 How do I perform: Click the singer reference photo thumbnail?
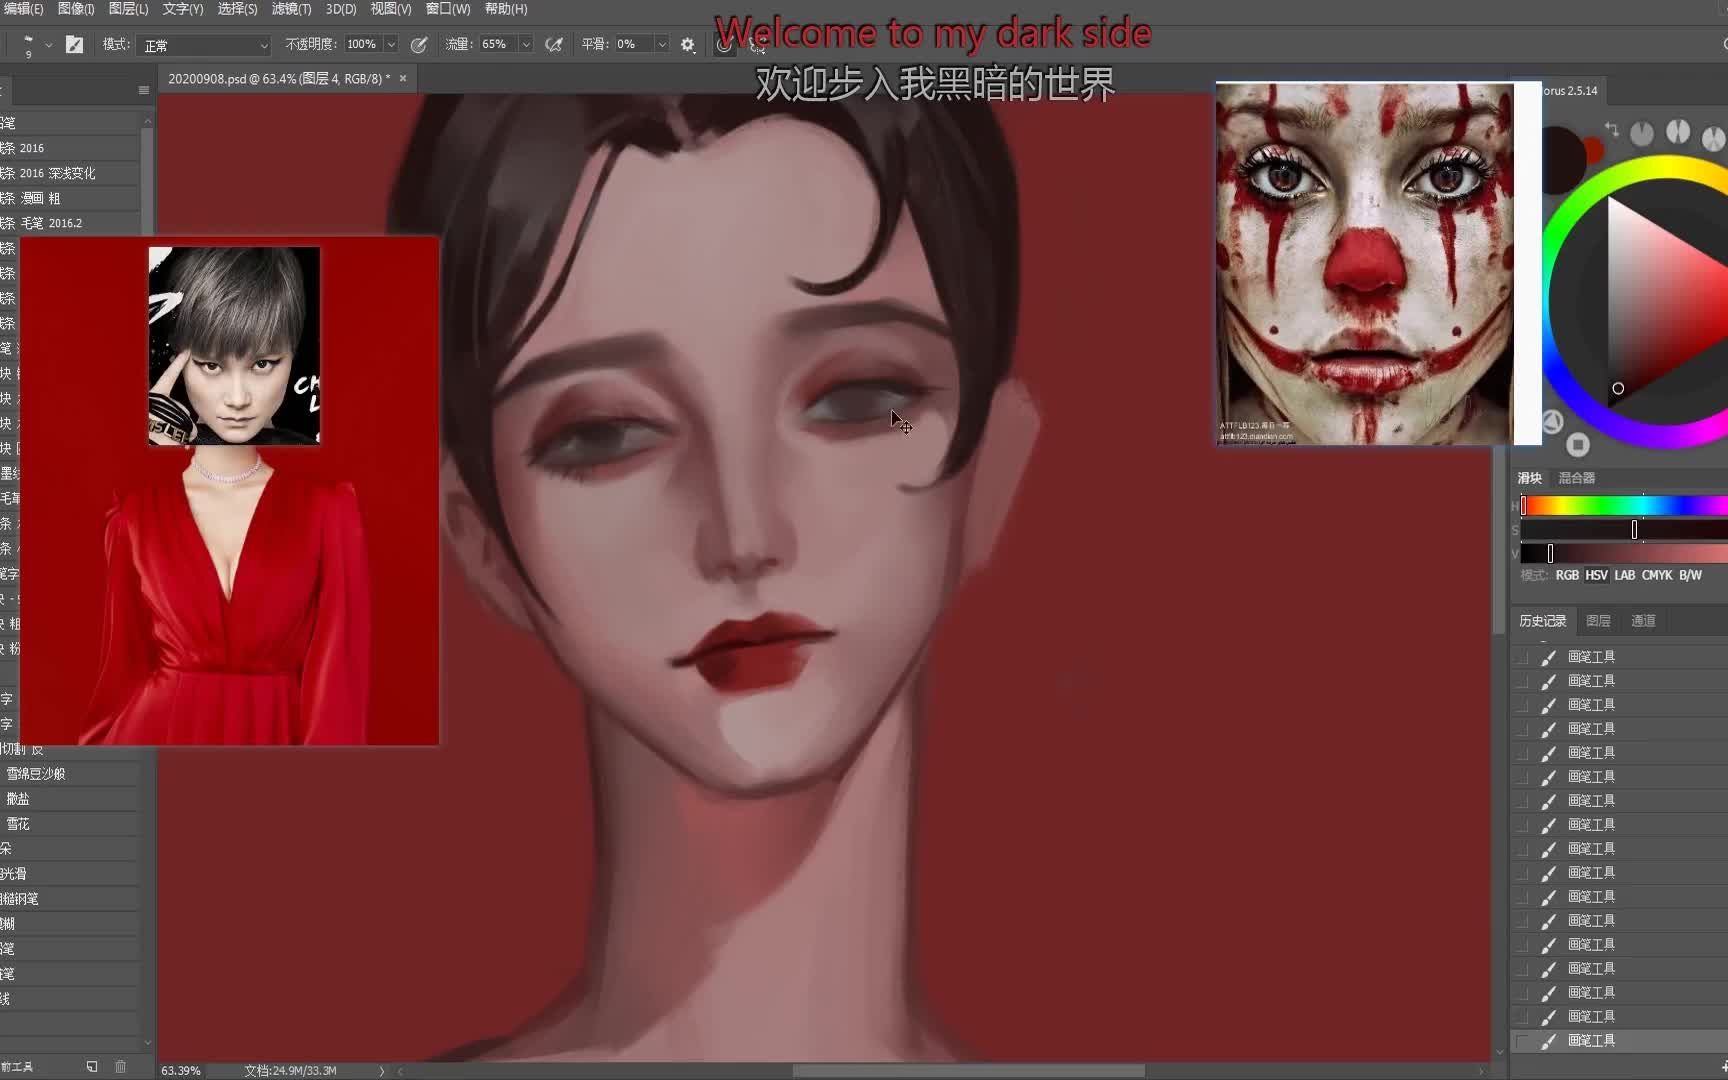234,346
